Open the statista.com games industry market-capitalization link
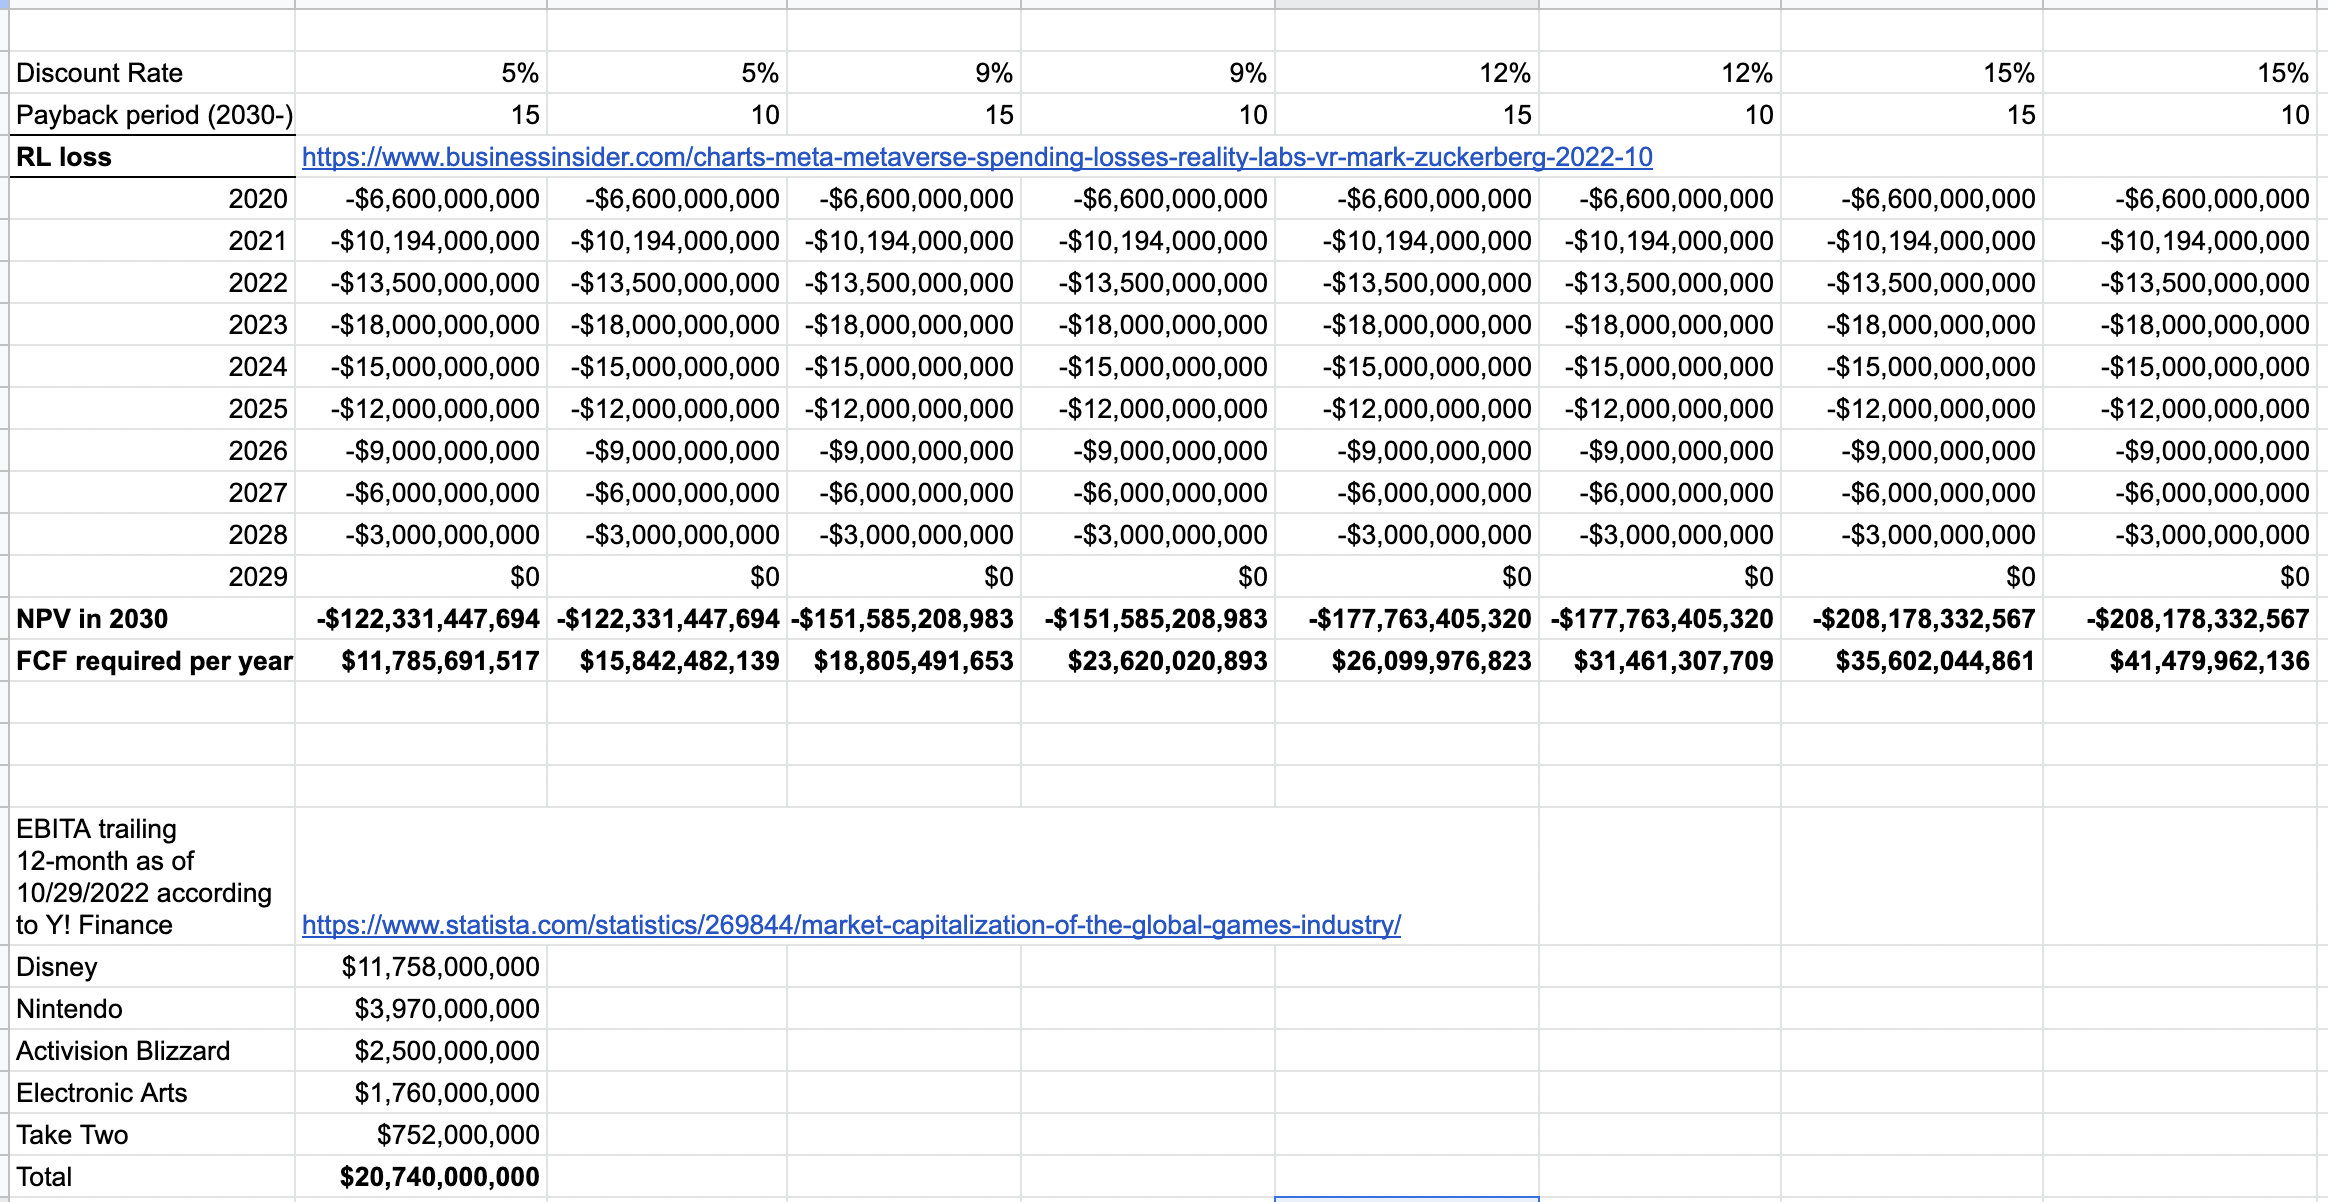The height and width of the screenshot is (1202, 2328). 851,925
